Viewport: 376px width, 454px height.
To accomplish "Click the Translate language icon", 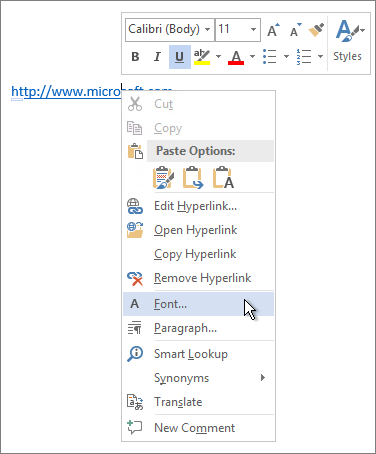I will click(135, 402).
